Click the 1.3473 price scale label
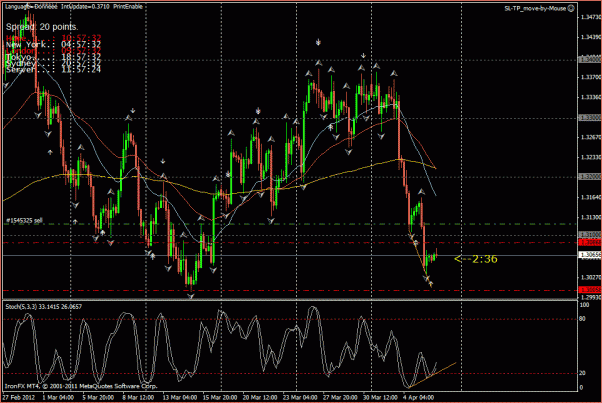 pos(591,17)
